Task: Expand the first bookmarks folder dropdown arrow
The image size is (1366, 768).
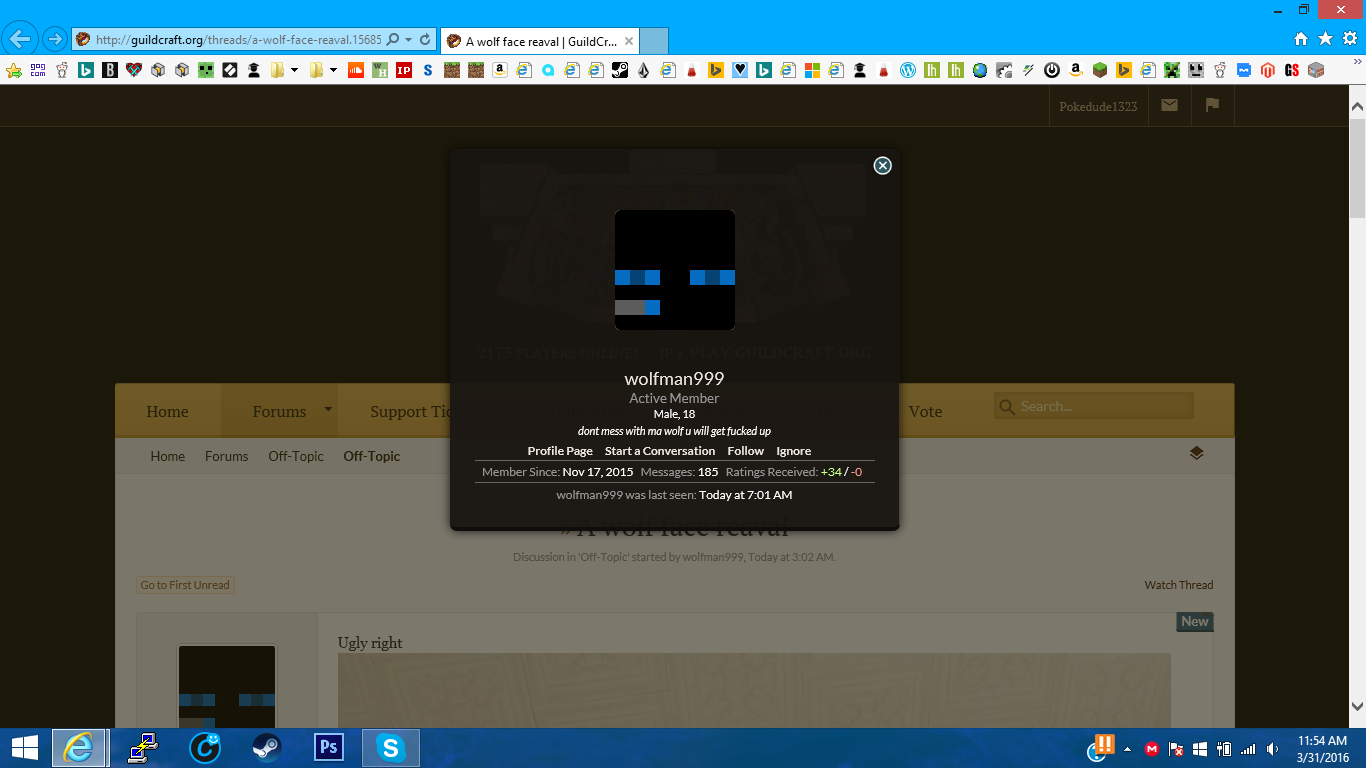Action: [x=294, y=70]
